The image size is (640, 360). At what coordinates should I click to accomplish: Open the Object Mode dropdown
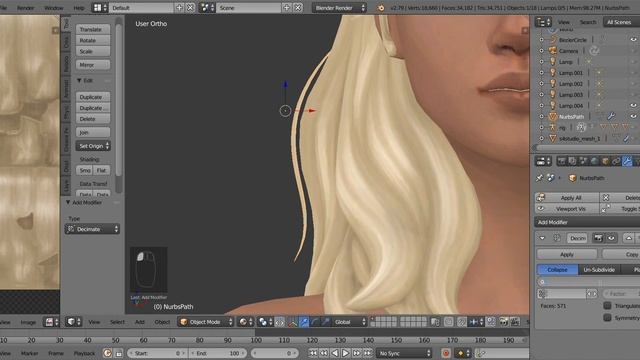[x=206, y=322]
